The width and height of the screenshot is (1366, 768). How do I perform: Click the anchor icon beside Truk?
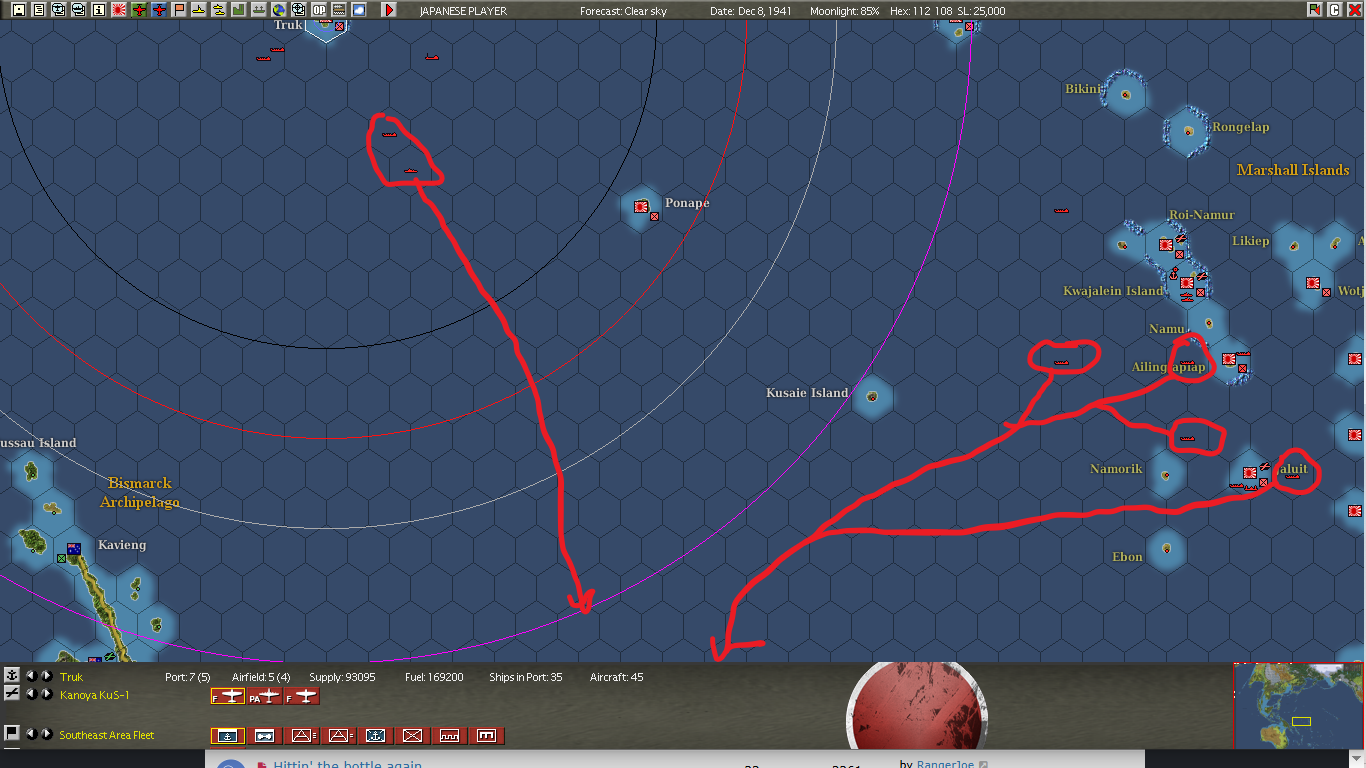tap(12, 676)
